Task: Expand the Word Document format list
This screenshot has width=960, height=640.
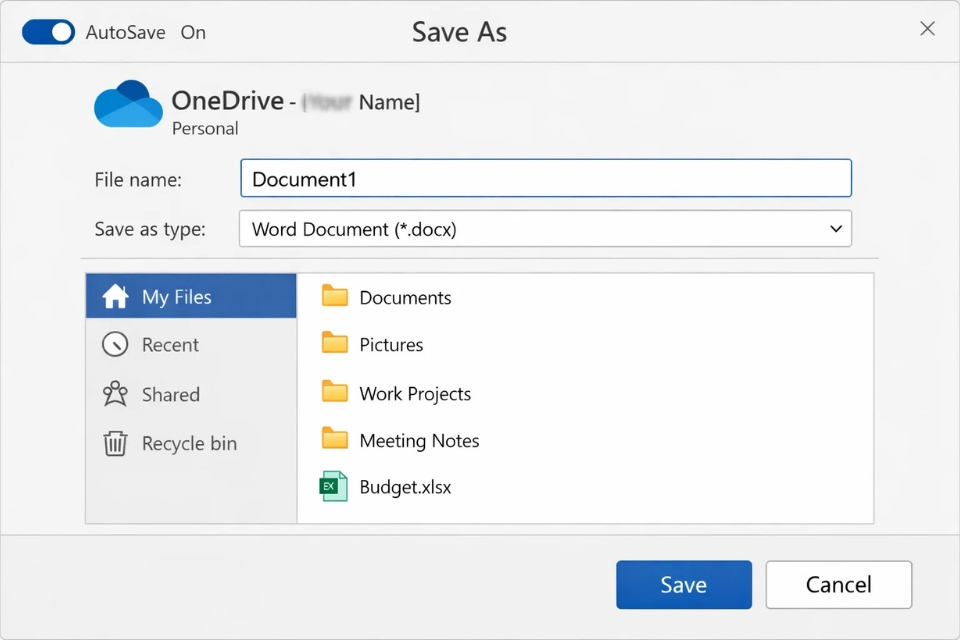Action: click(x=545, y=229)
